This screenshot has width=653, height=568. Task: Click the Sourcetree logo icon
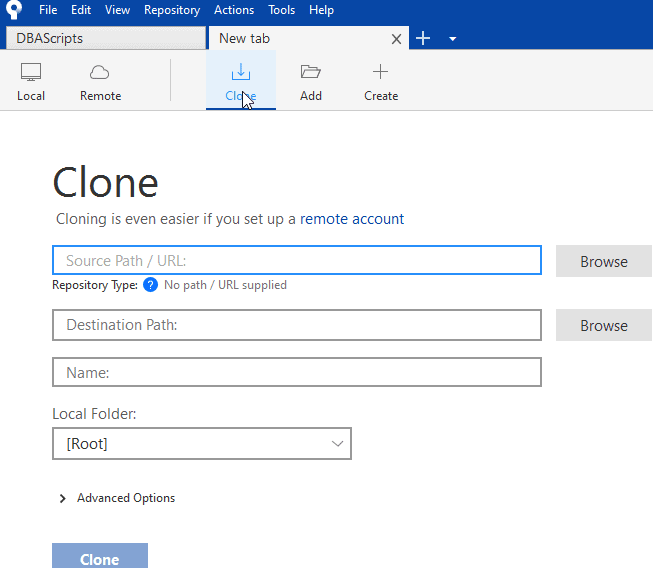14,10
